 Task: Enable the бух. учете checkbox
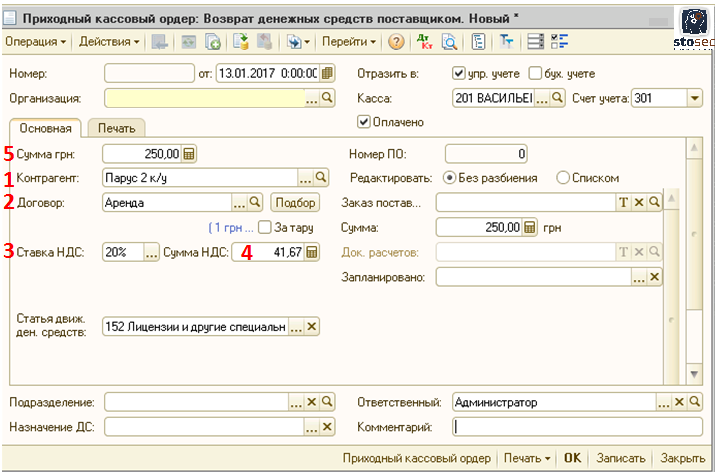[535, 73]
